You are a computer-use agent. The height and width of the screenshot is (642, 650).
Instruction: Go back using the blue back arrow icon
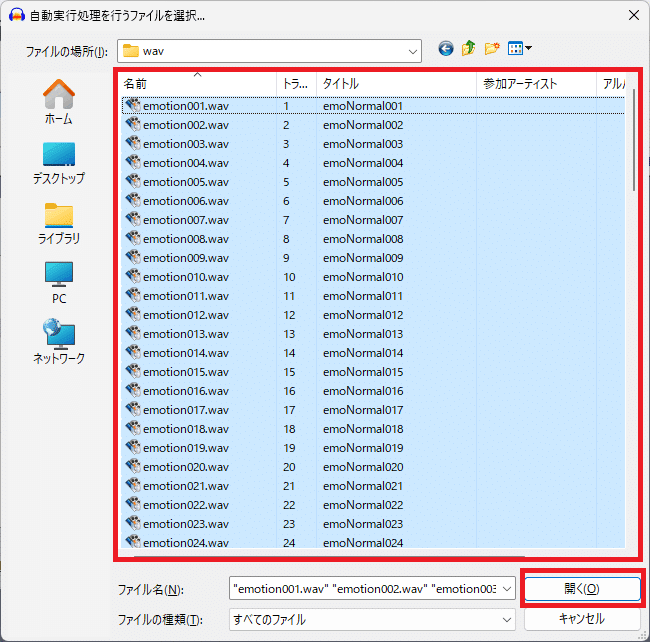(x=446, y=49)
